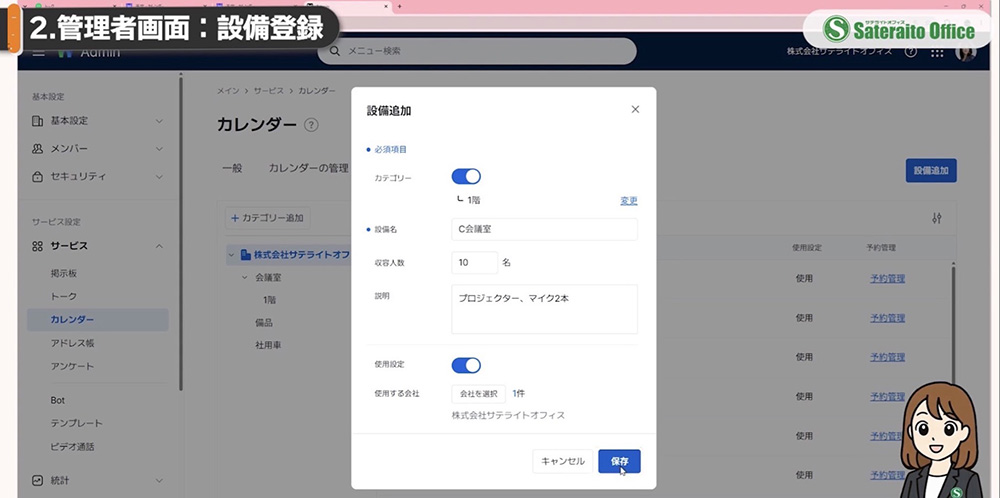Click the 設備名 field containing C会議室

point(544,230)
